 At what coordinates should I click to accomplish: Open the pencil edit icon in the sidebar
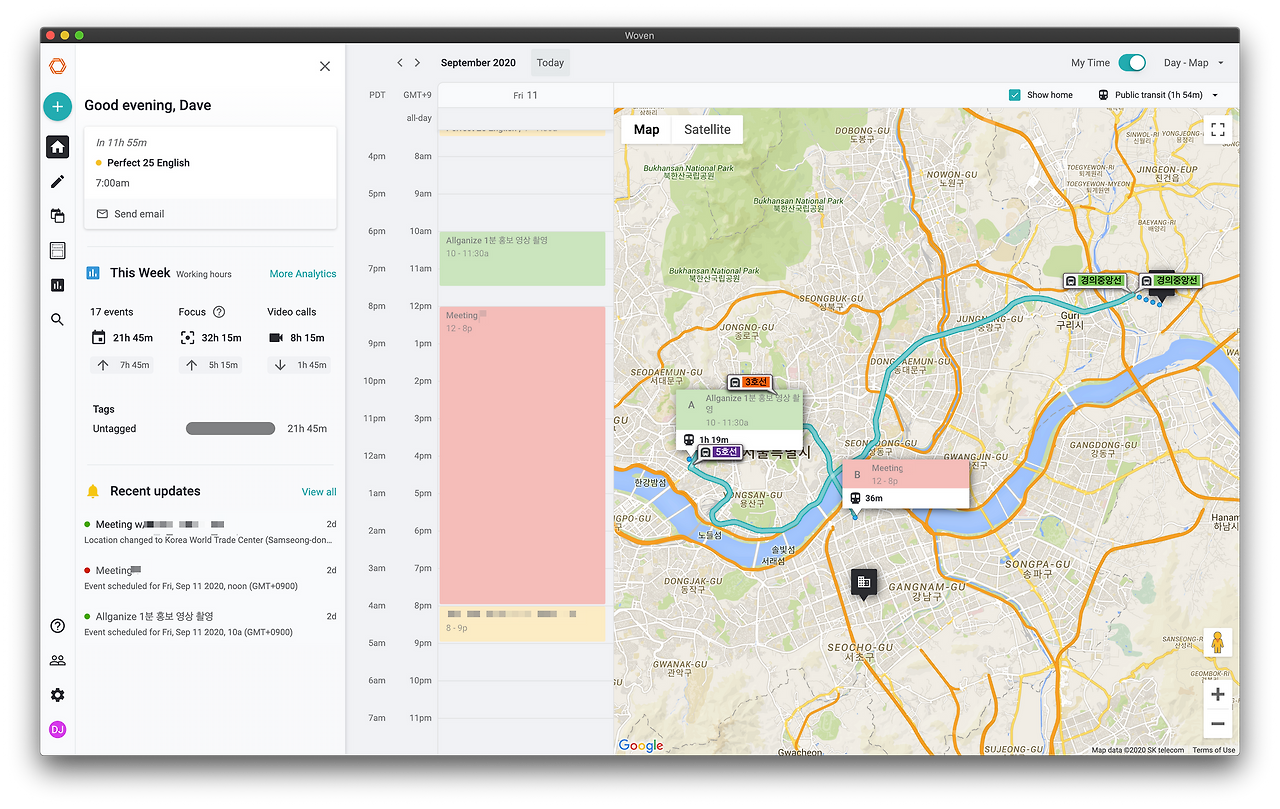pyautogui.click(x=57, y=181)
